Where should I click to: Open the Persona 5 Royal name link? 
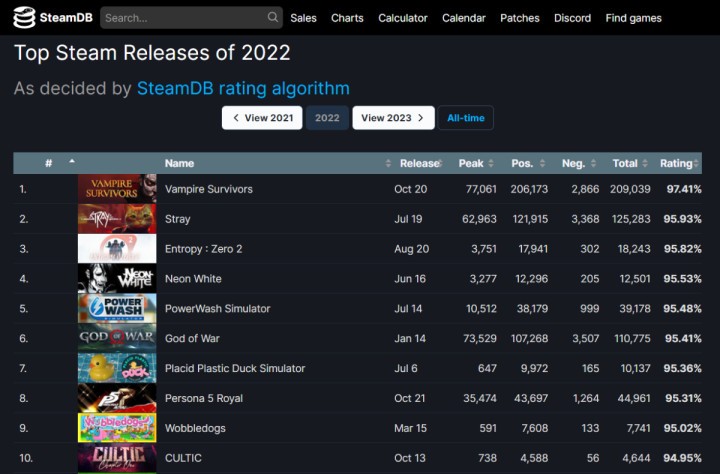click(x=204, y=398)
